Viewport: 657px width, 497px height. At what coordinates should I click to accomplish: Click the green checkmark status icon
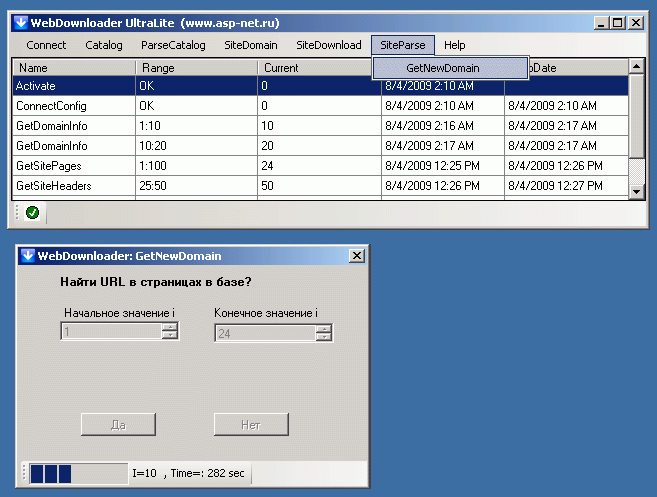(x=32, y=212)
